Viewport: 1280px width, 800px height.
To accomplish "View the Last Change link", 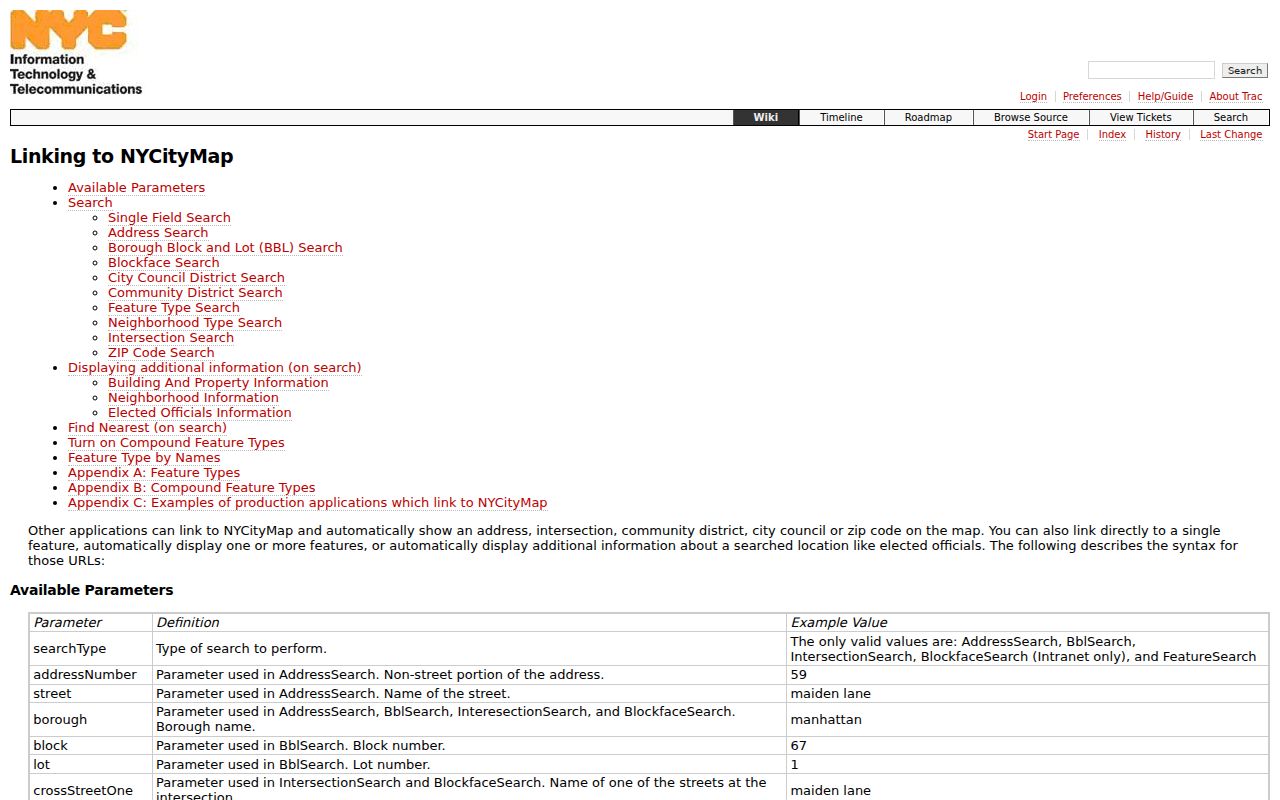I will coord(1231,135).
